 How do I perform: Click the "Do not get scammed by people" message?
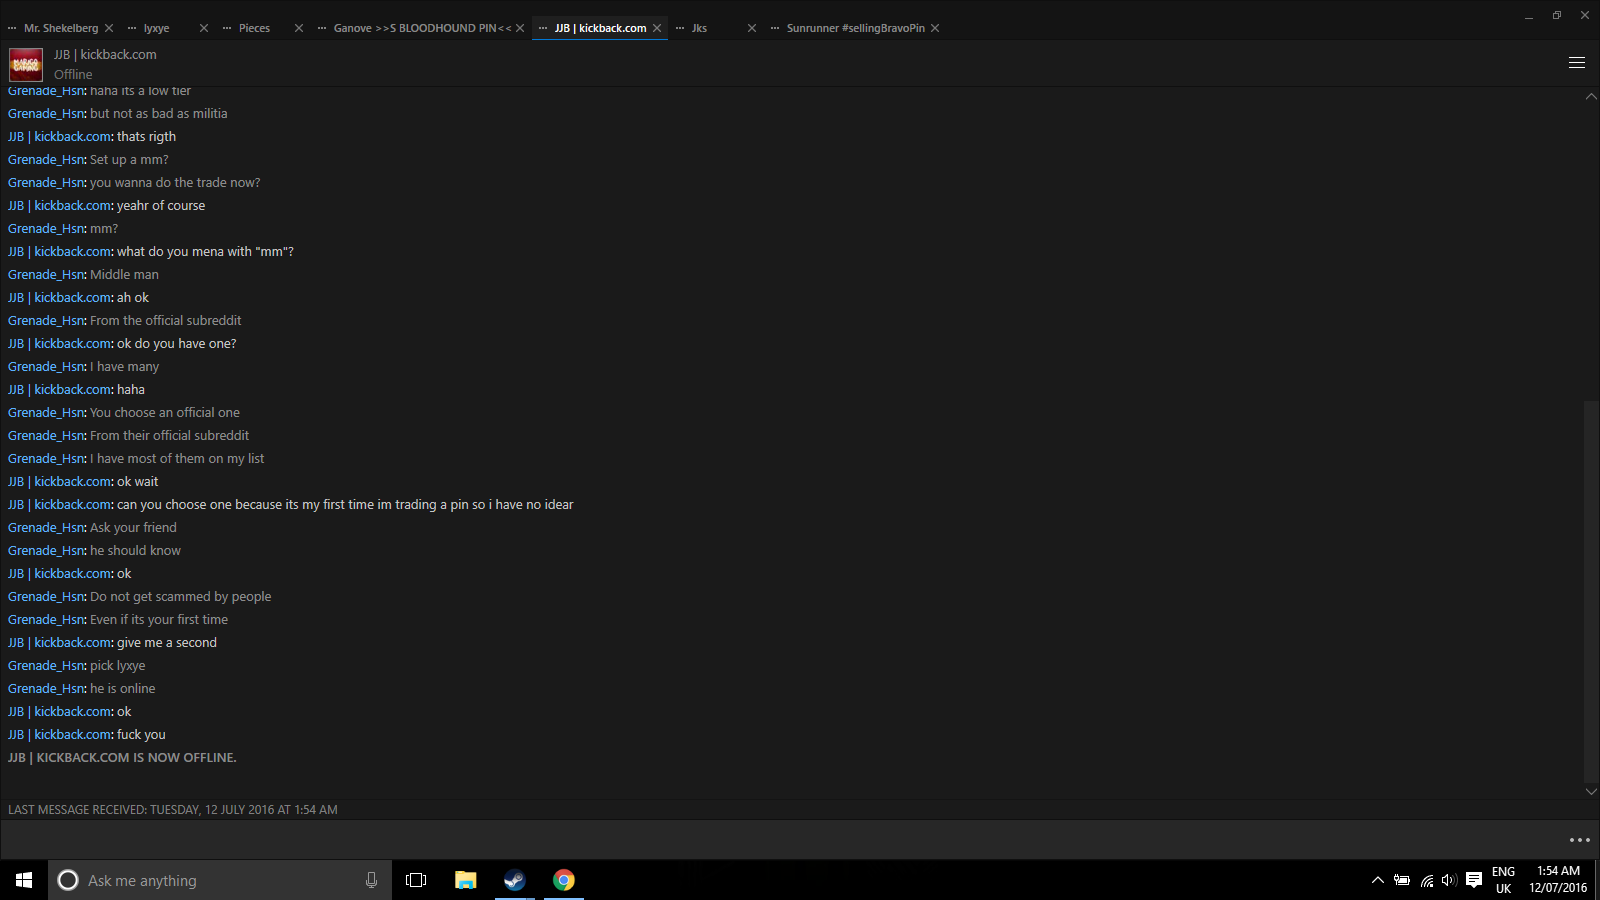(180, 597)
